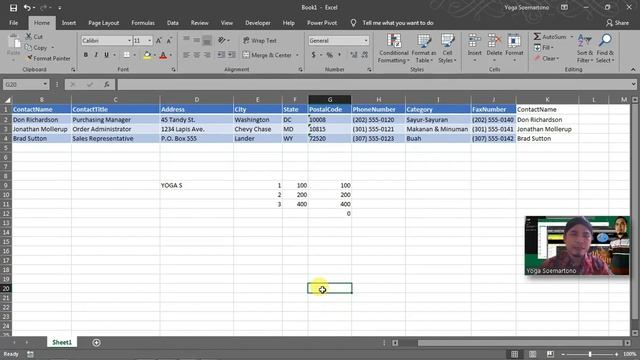This screenshot has width=640, height=360.
Task: Click the Cut scissors icon
Action: point(29,37)
